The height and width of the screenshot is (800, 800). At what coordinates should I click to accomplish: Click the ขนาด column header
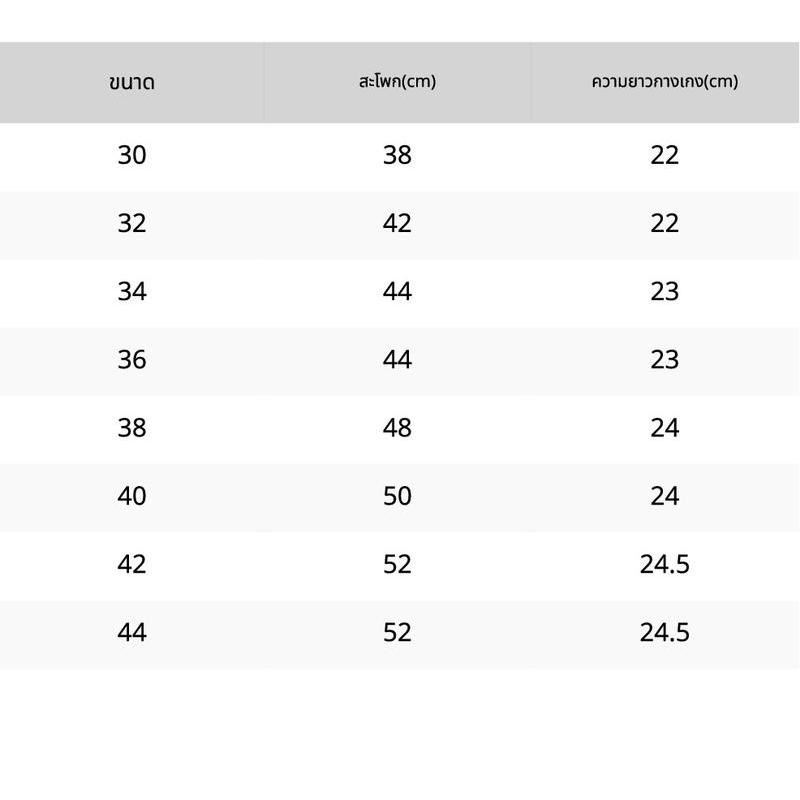tap(132, 82)
